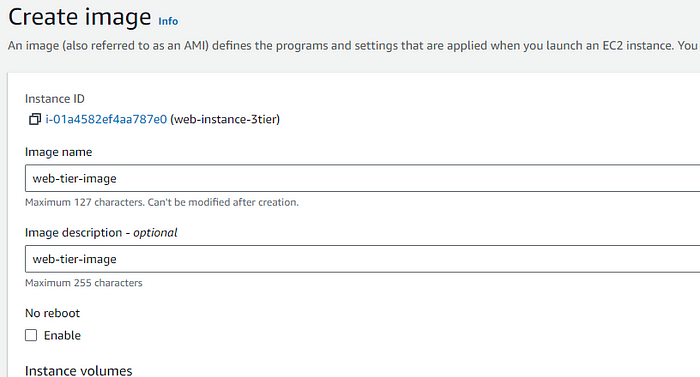This screenshot has width=700, height=377.
Task: Click the Instance ID label
Action: pyautogui.click(x=54, y=99)
